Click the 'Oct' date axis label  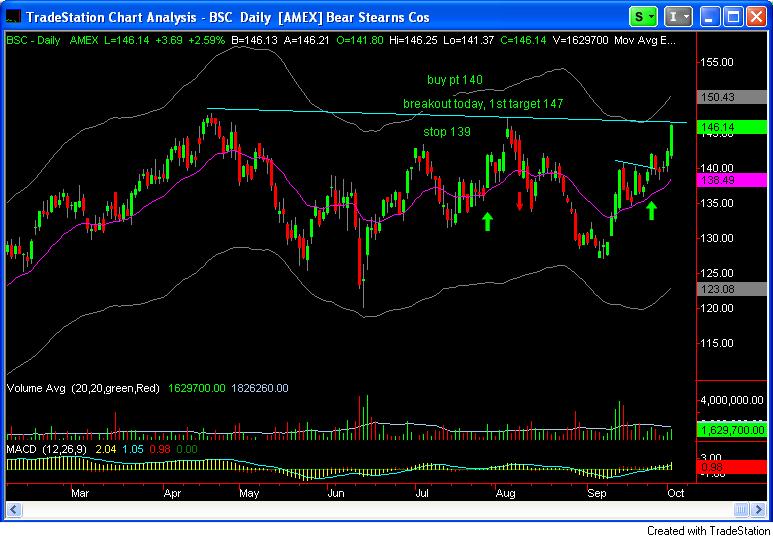(675, 493)
